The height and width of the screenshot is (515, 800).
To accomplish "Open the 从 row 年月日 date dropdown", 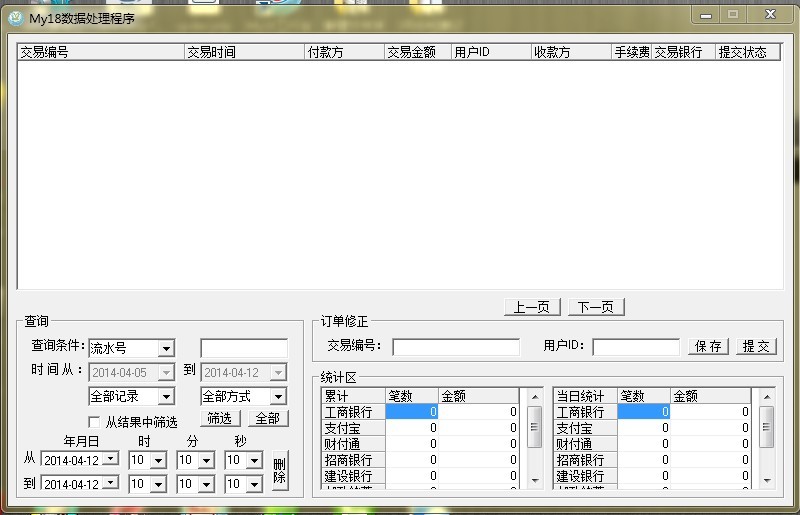I will [110, 459].
